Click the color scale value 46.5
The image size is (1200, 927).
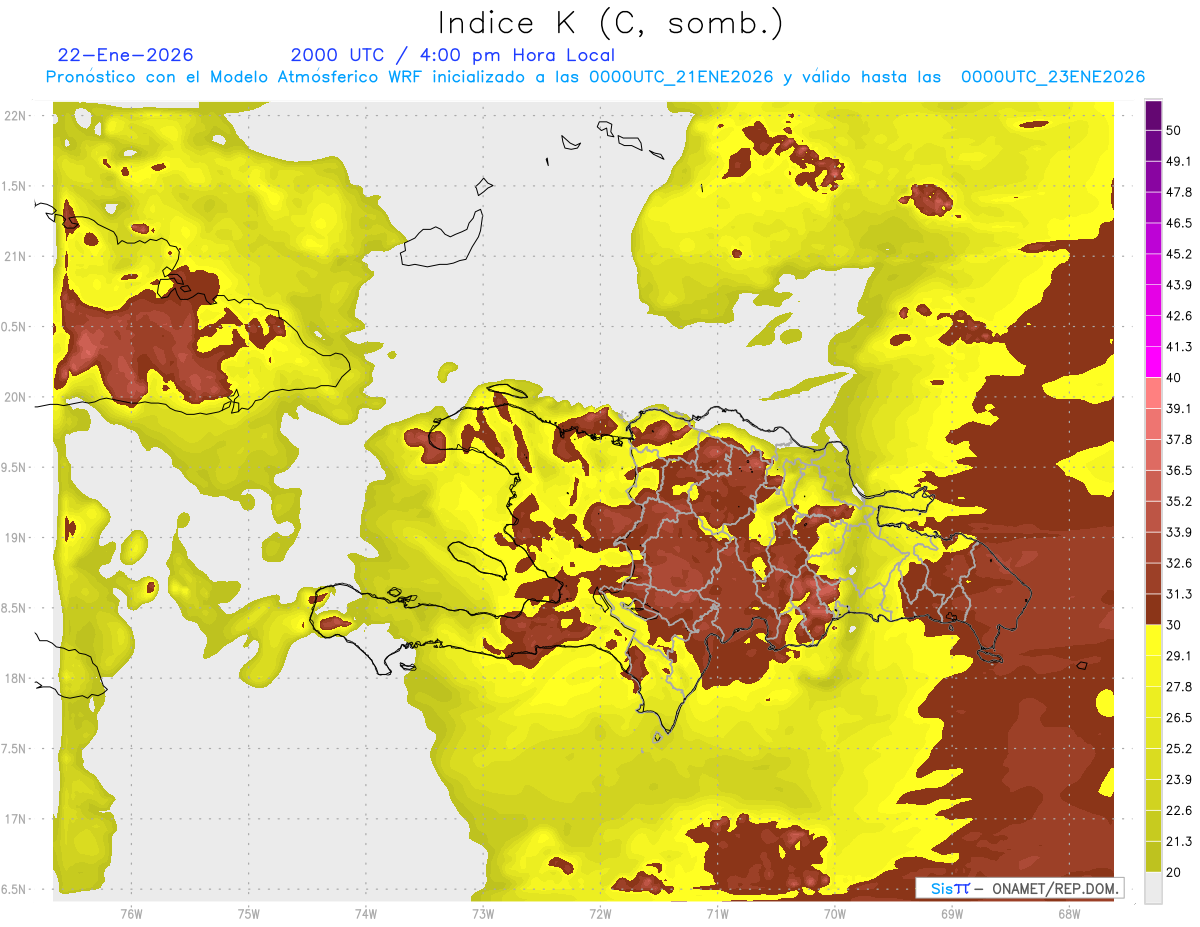(x=1180, y=223)
